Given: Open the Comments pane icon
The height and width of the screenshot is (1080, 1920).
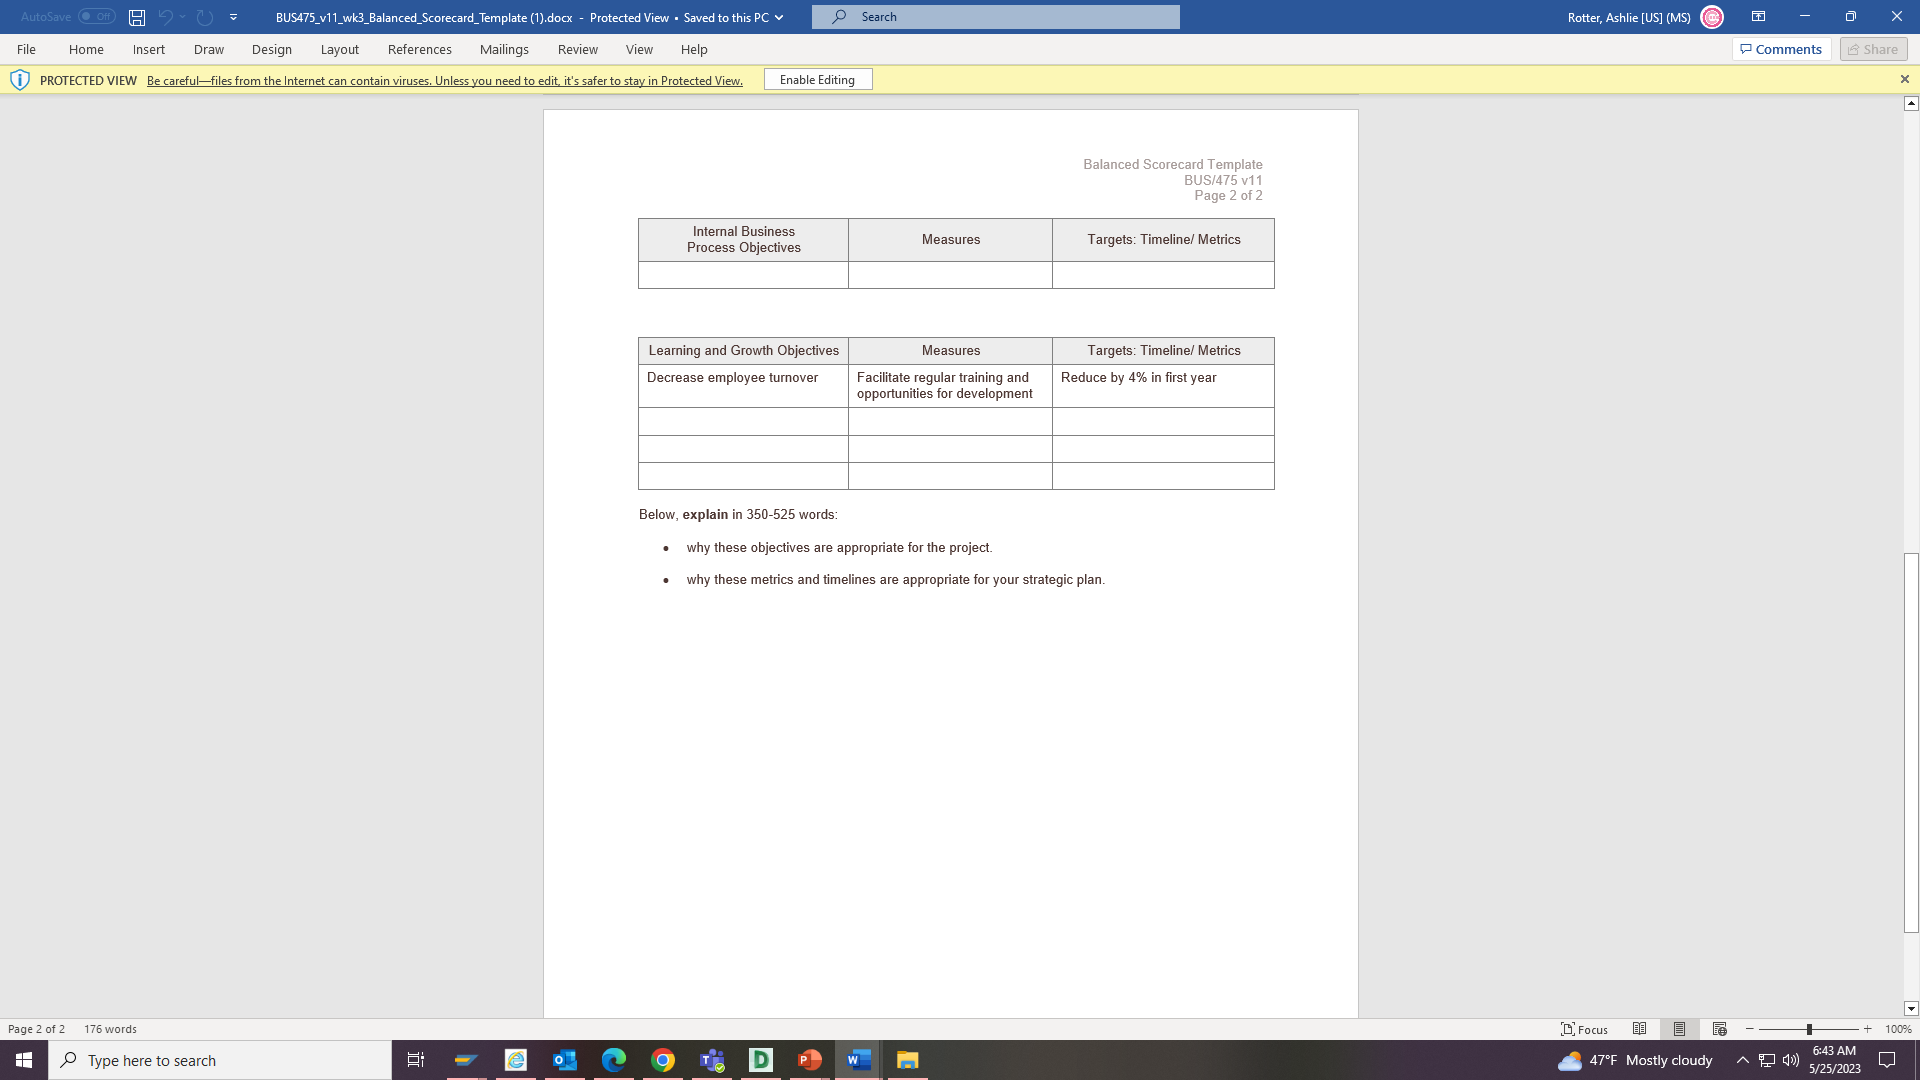Looking at the screenshot, I should pyautogui.click(x=1781, y=48).
